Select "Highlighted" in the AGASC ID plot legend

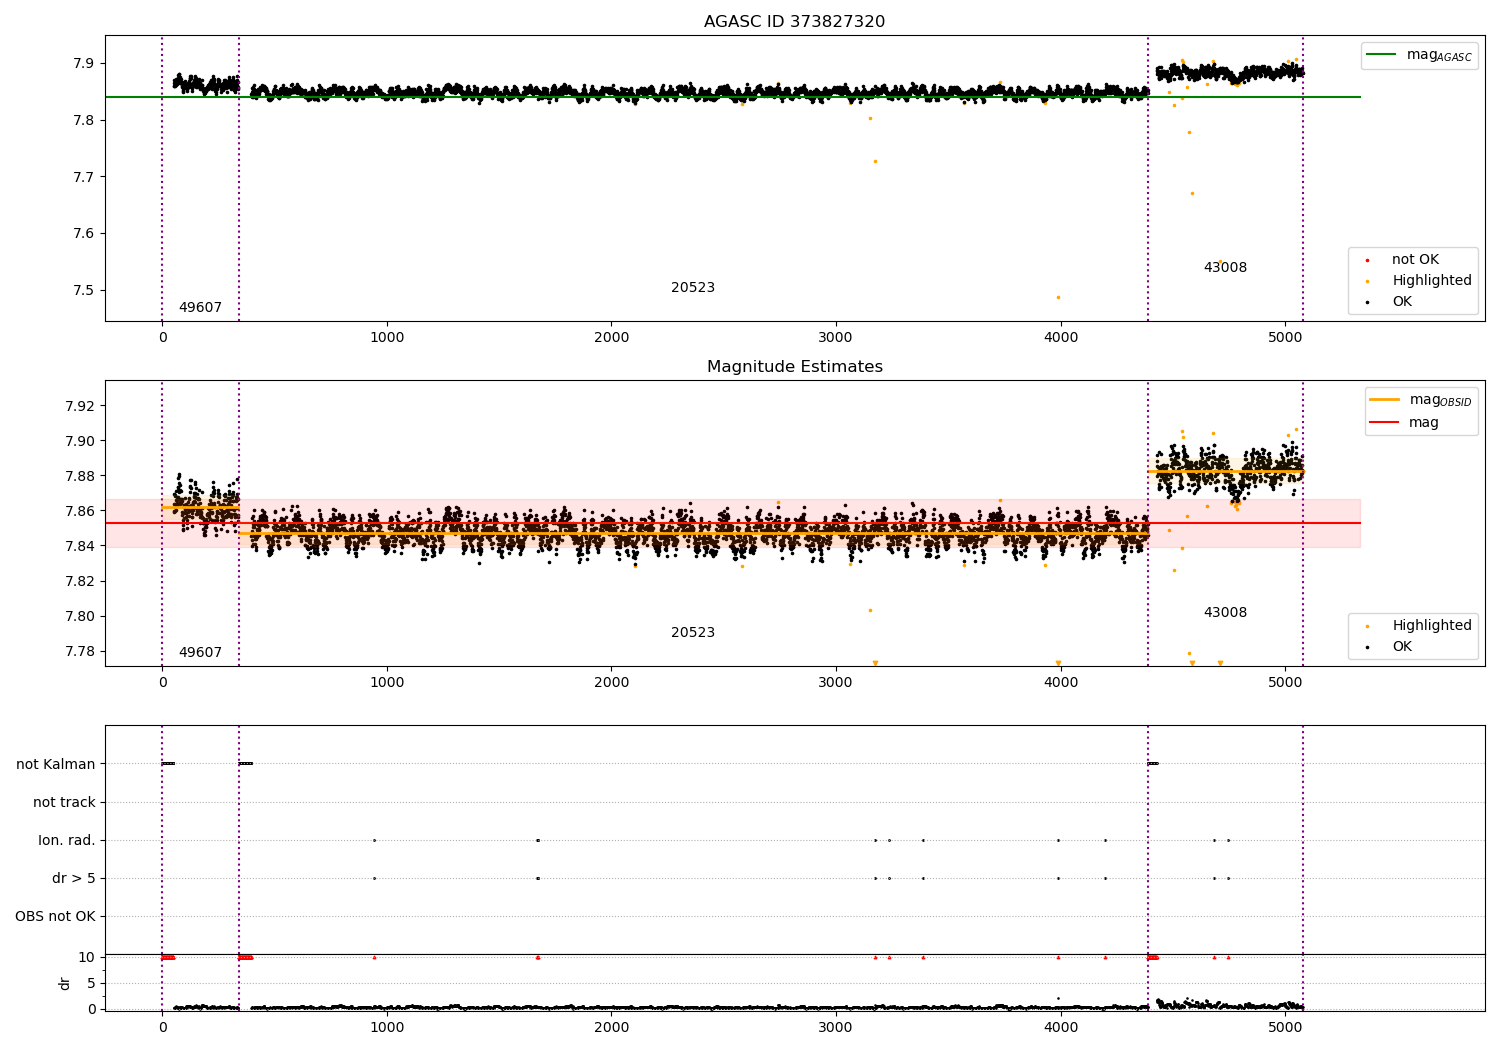[1432, 281]
